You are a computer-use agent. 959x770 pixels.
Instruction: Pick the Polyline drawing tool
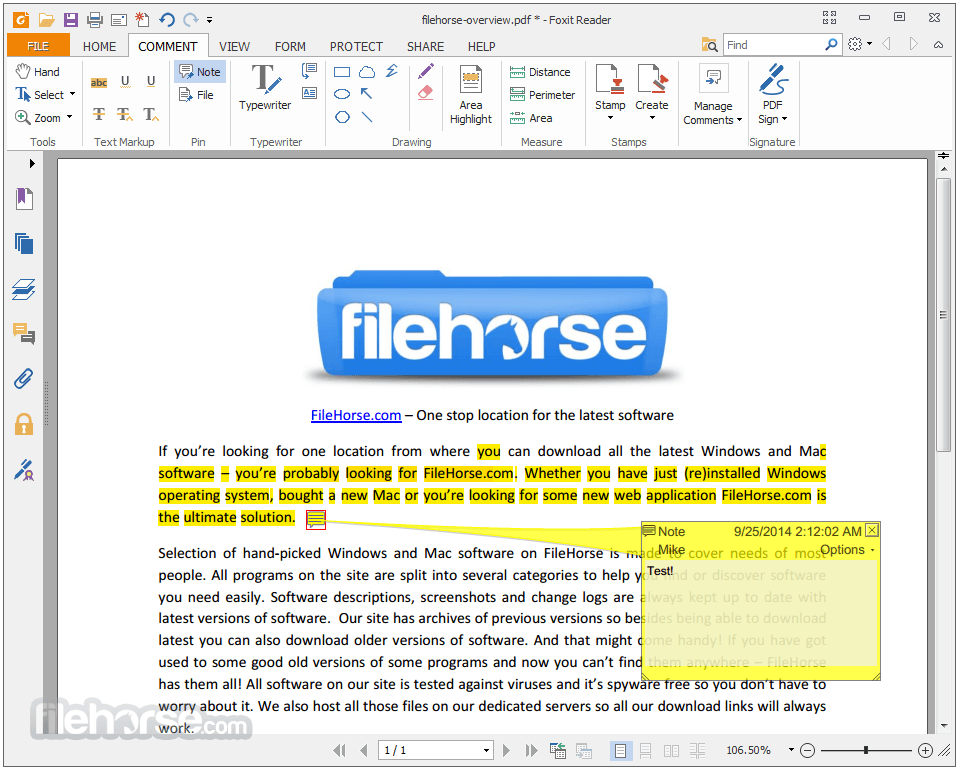pos(392,71)
